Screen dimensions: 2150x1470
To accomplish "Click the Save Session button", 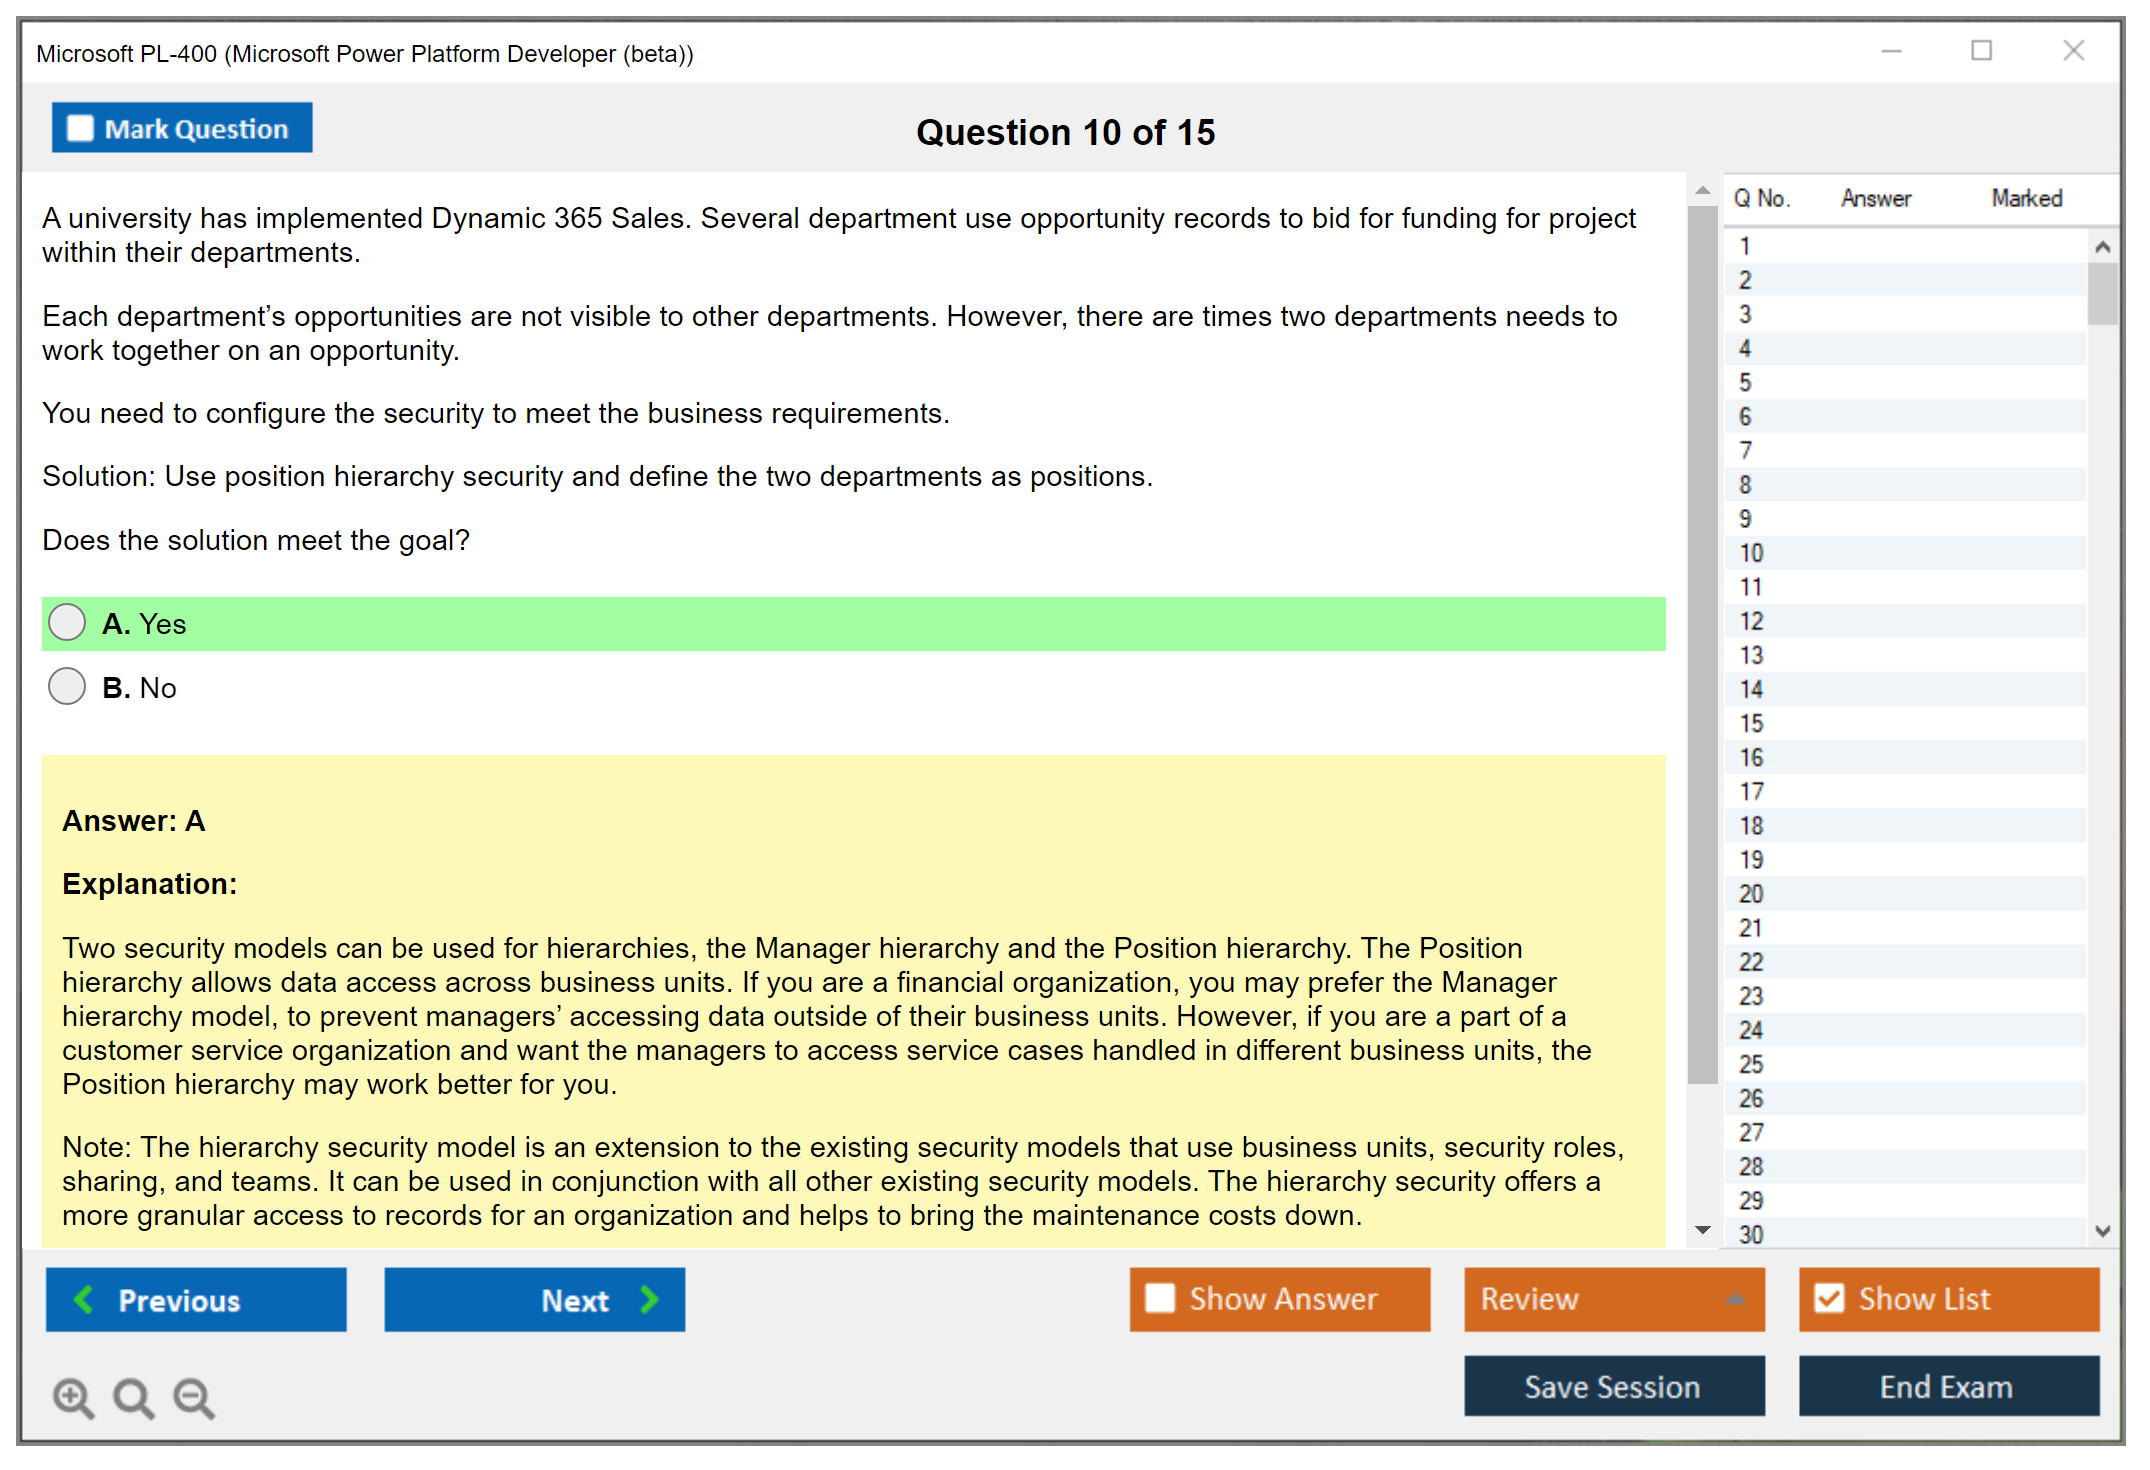I will [1613, 1386].
